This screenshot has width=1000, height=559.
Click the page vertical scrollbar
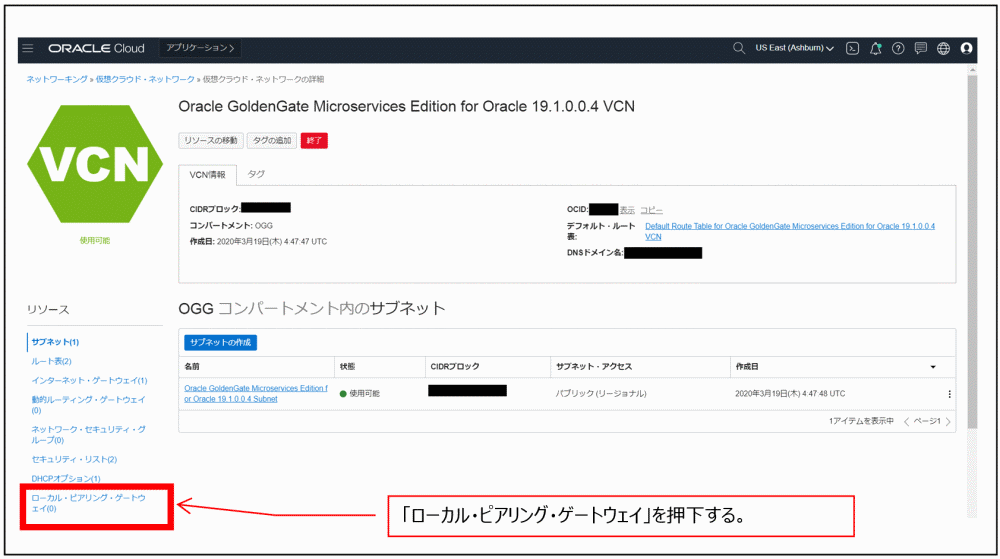[972, 252]
